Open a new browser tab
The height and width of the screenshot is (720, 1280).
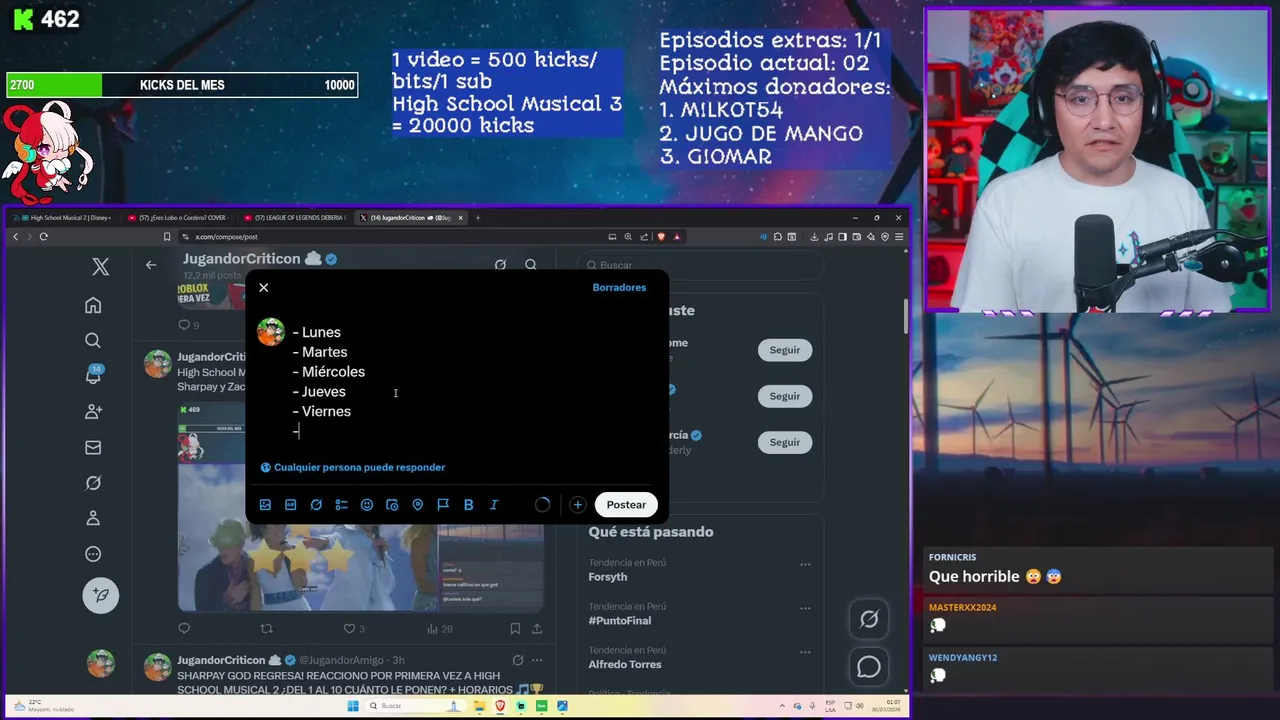tap(477, 218)
